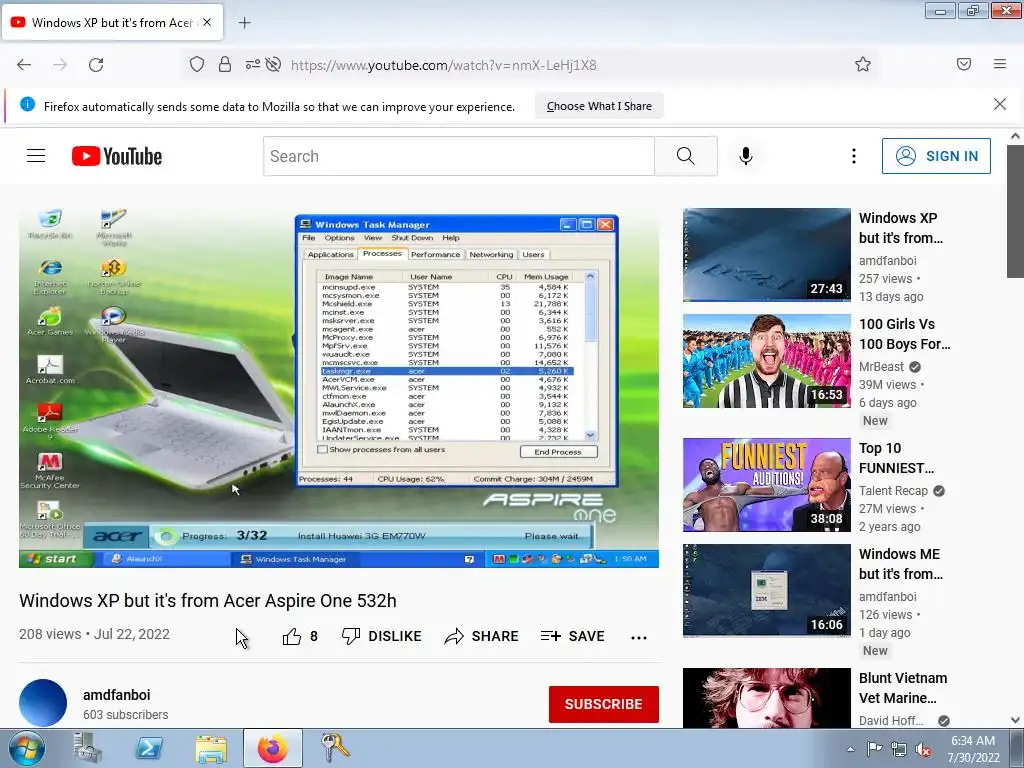1024x768 pixels.
Task: Bookmark this page with the star icon
Action: (863, 64)
